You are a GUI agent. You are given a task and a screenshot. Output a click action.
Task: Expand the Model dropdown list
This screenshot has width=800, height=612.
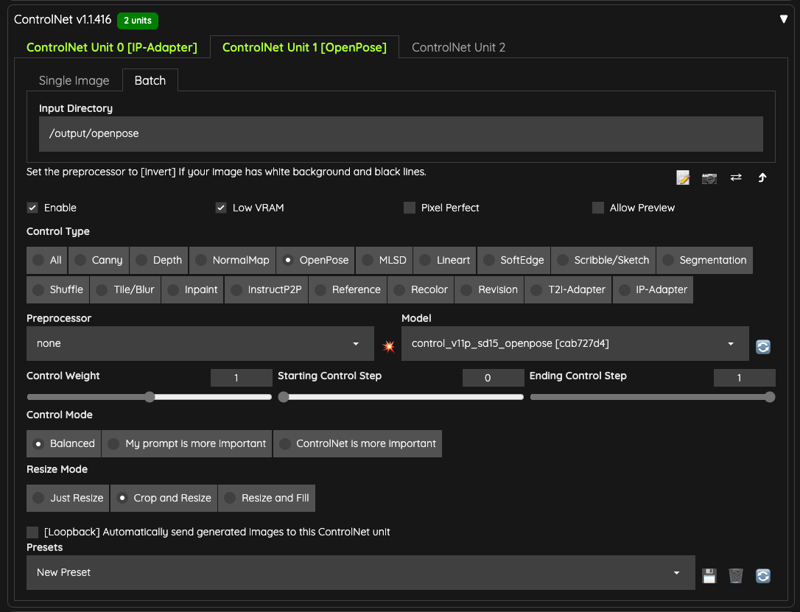575,343
